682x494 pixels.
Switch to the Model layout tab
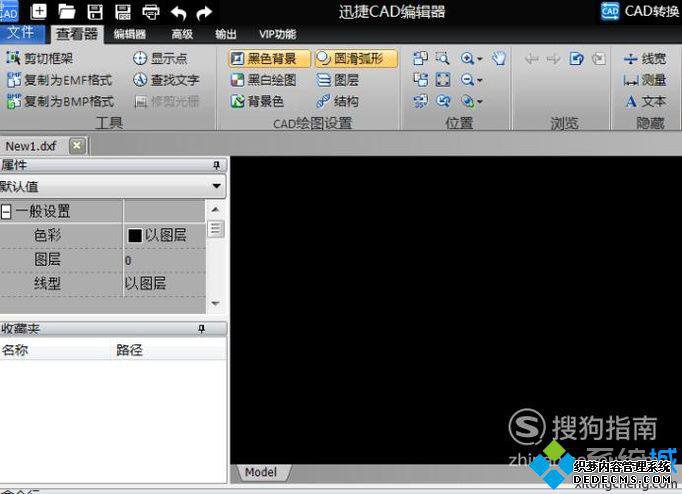tap(261, 472)
